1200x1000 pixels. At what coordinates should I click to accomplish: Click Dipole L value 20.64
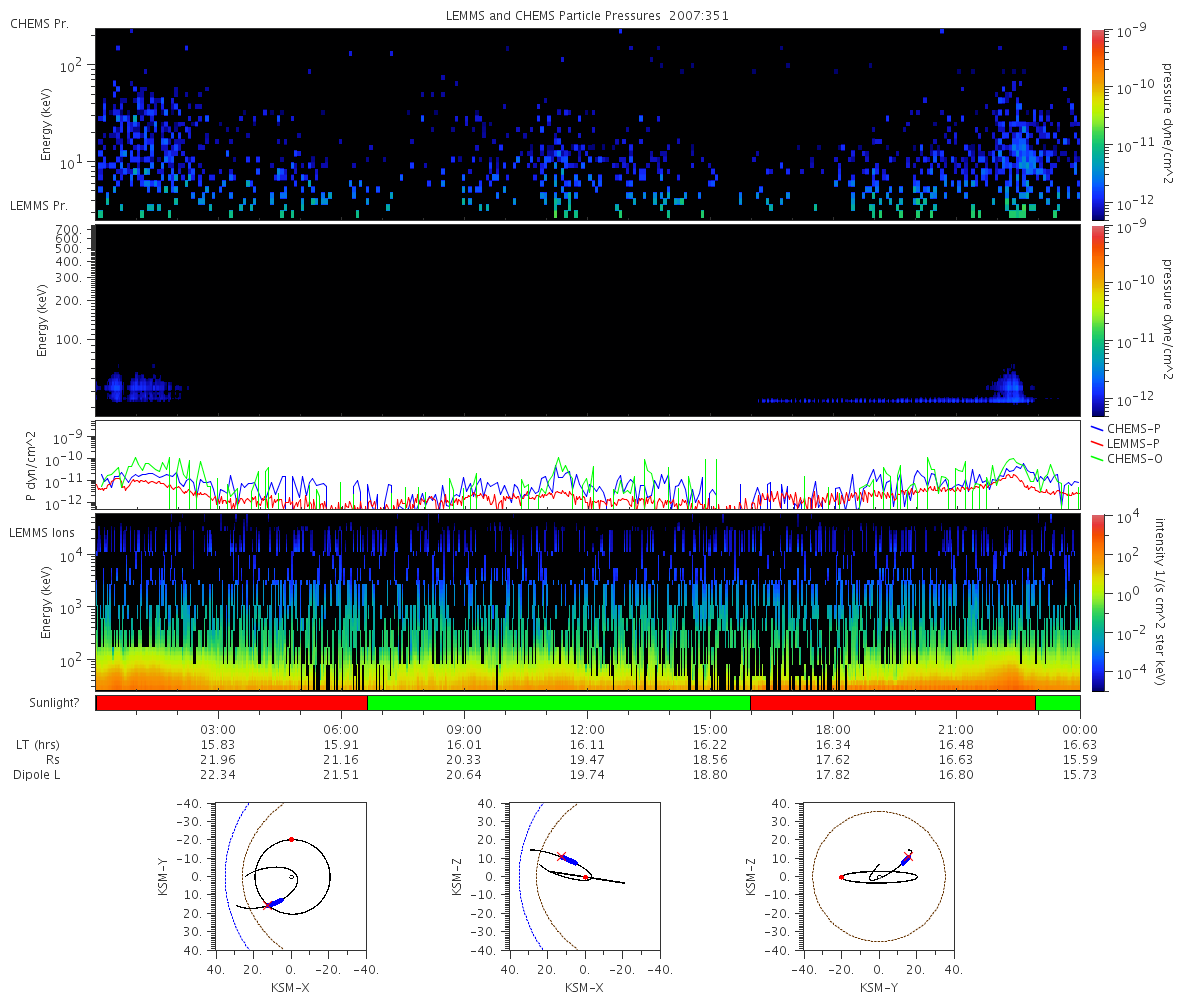point(465,775)
